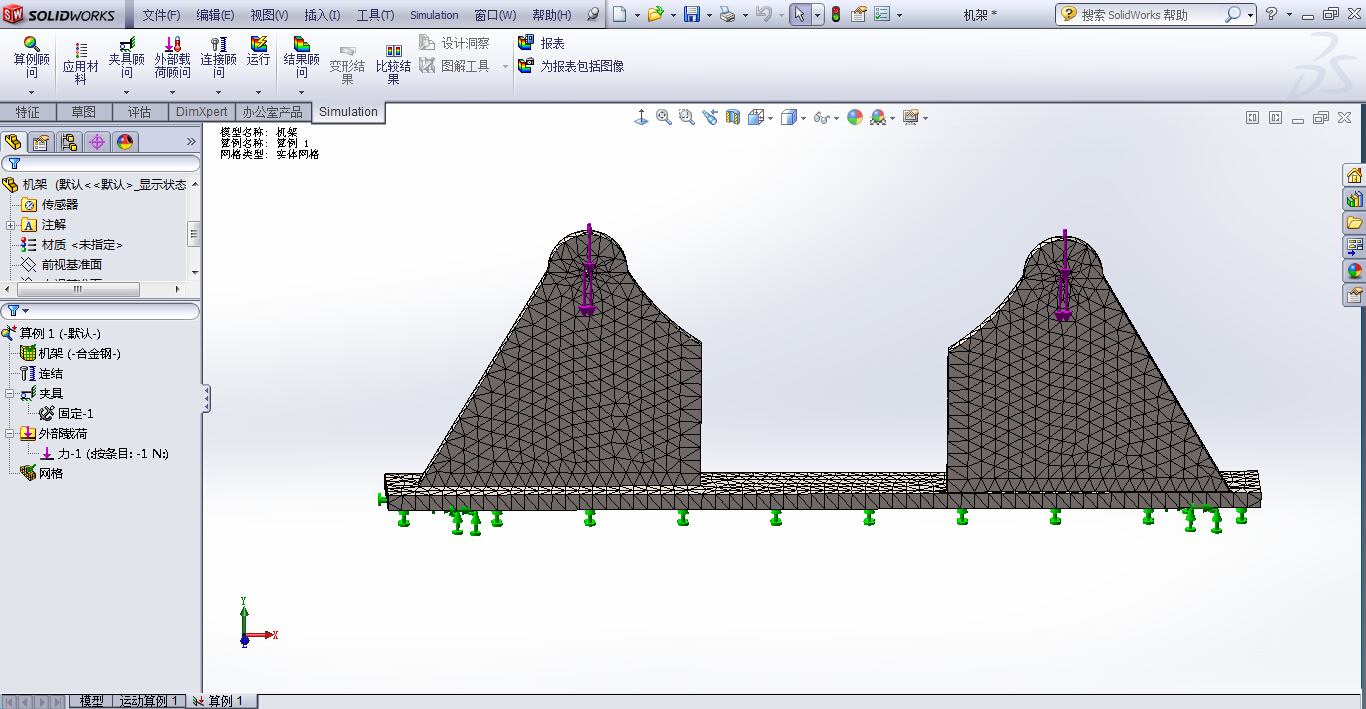Click the Apply Scene icon
The width and height of the screenshot is (1366, 709).
(877, 118)
